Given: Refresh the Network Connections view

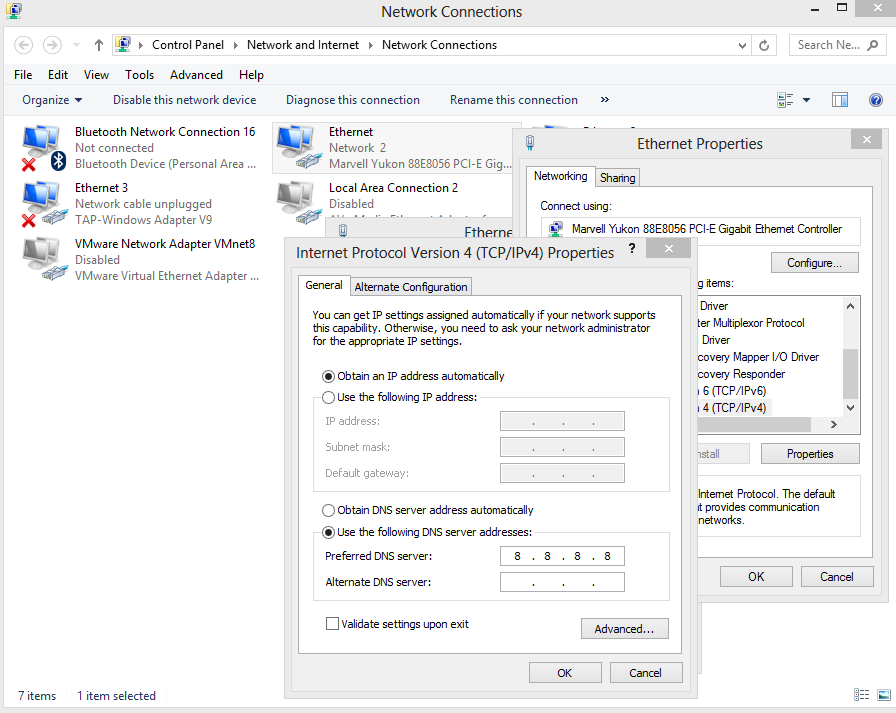Looking at the screenshot, I should click(764, 45).
